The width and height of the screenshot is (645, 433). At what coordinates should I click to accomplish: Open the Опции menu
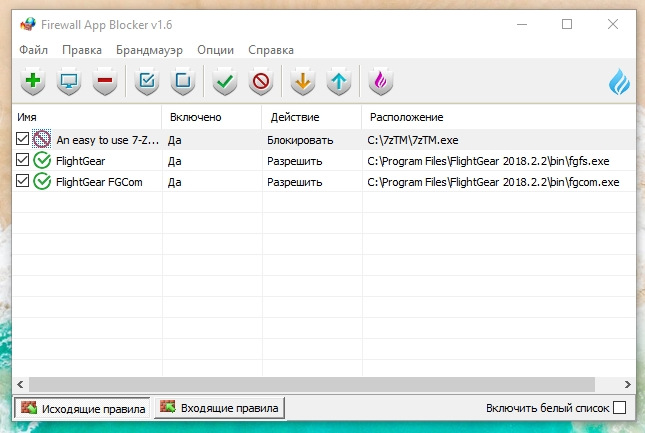click(x=216, y=50)
